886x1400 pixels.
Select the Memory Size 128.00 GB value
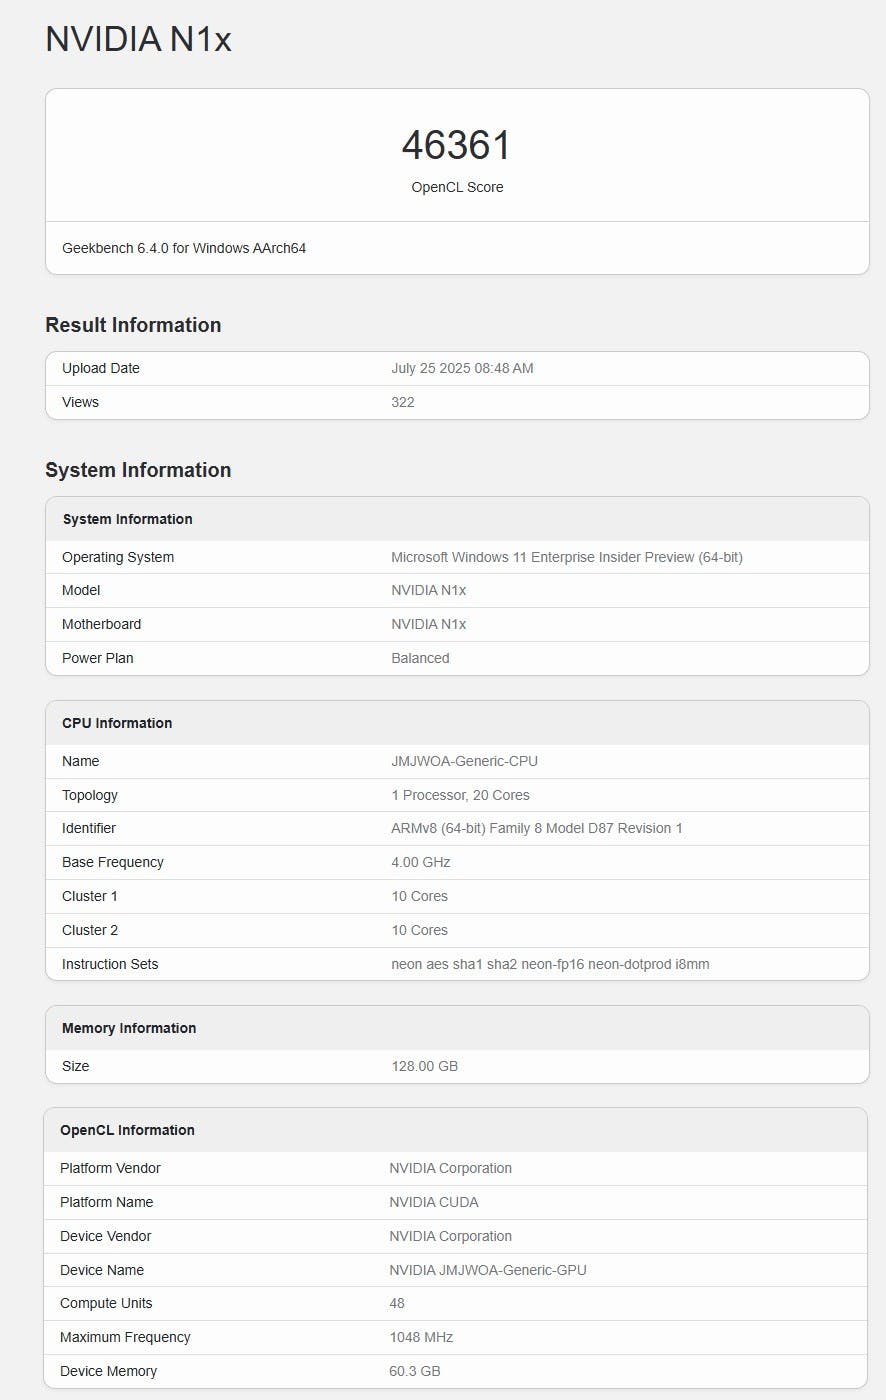pyautogui.click(x=424, y=1066)
